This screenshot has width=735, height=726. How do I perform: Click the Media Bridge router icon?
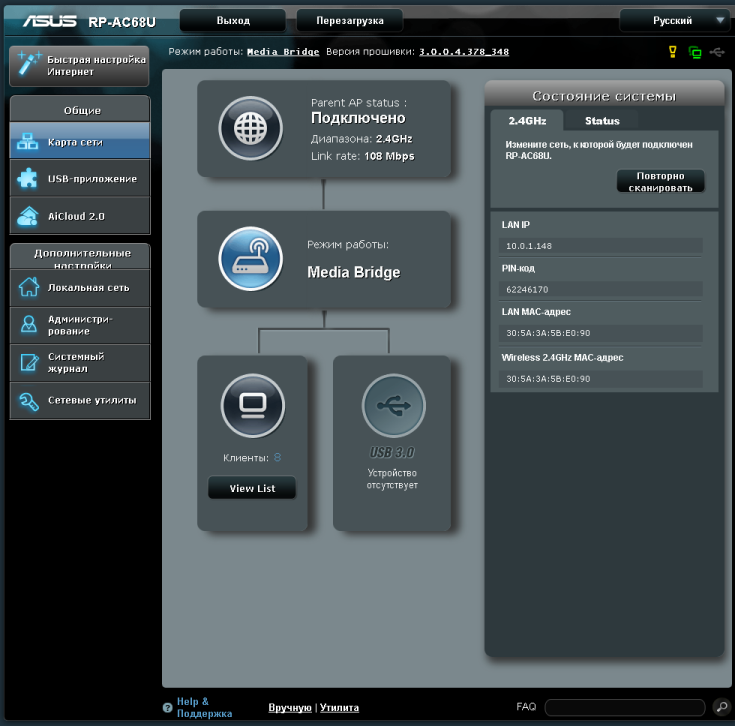251,259
